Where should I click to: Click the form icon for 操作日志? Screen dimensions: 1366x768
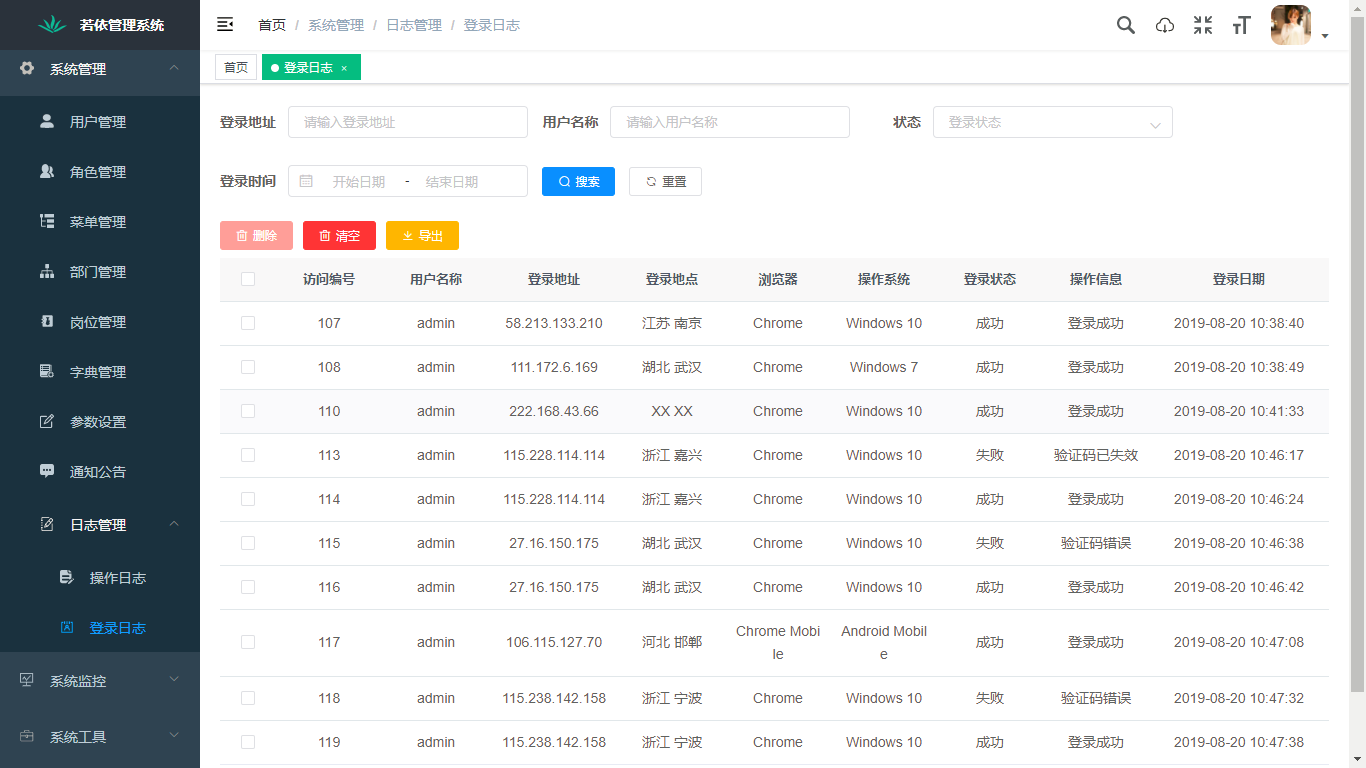point(67,577)
